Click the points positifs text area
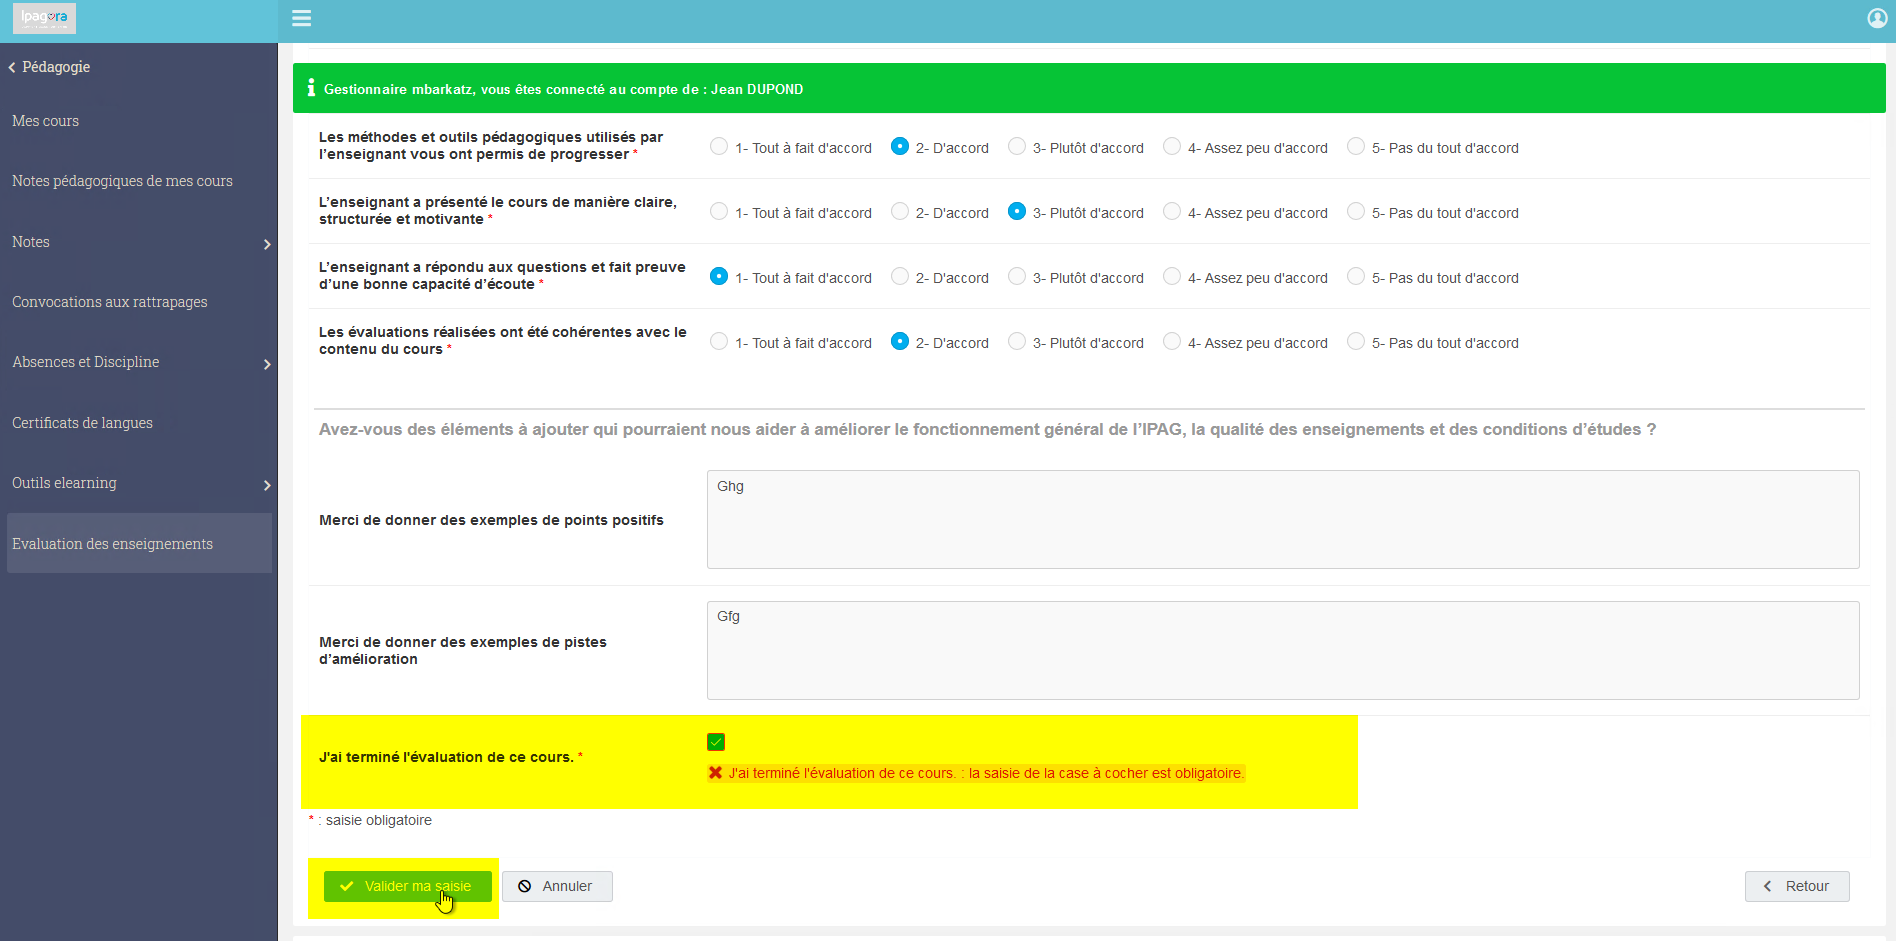 coord(1283,520)
